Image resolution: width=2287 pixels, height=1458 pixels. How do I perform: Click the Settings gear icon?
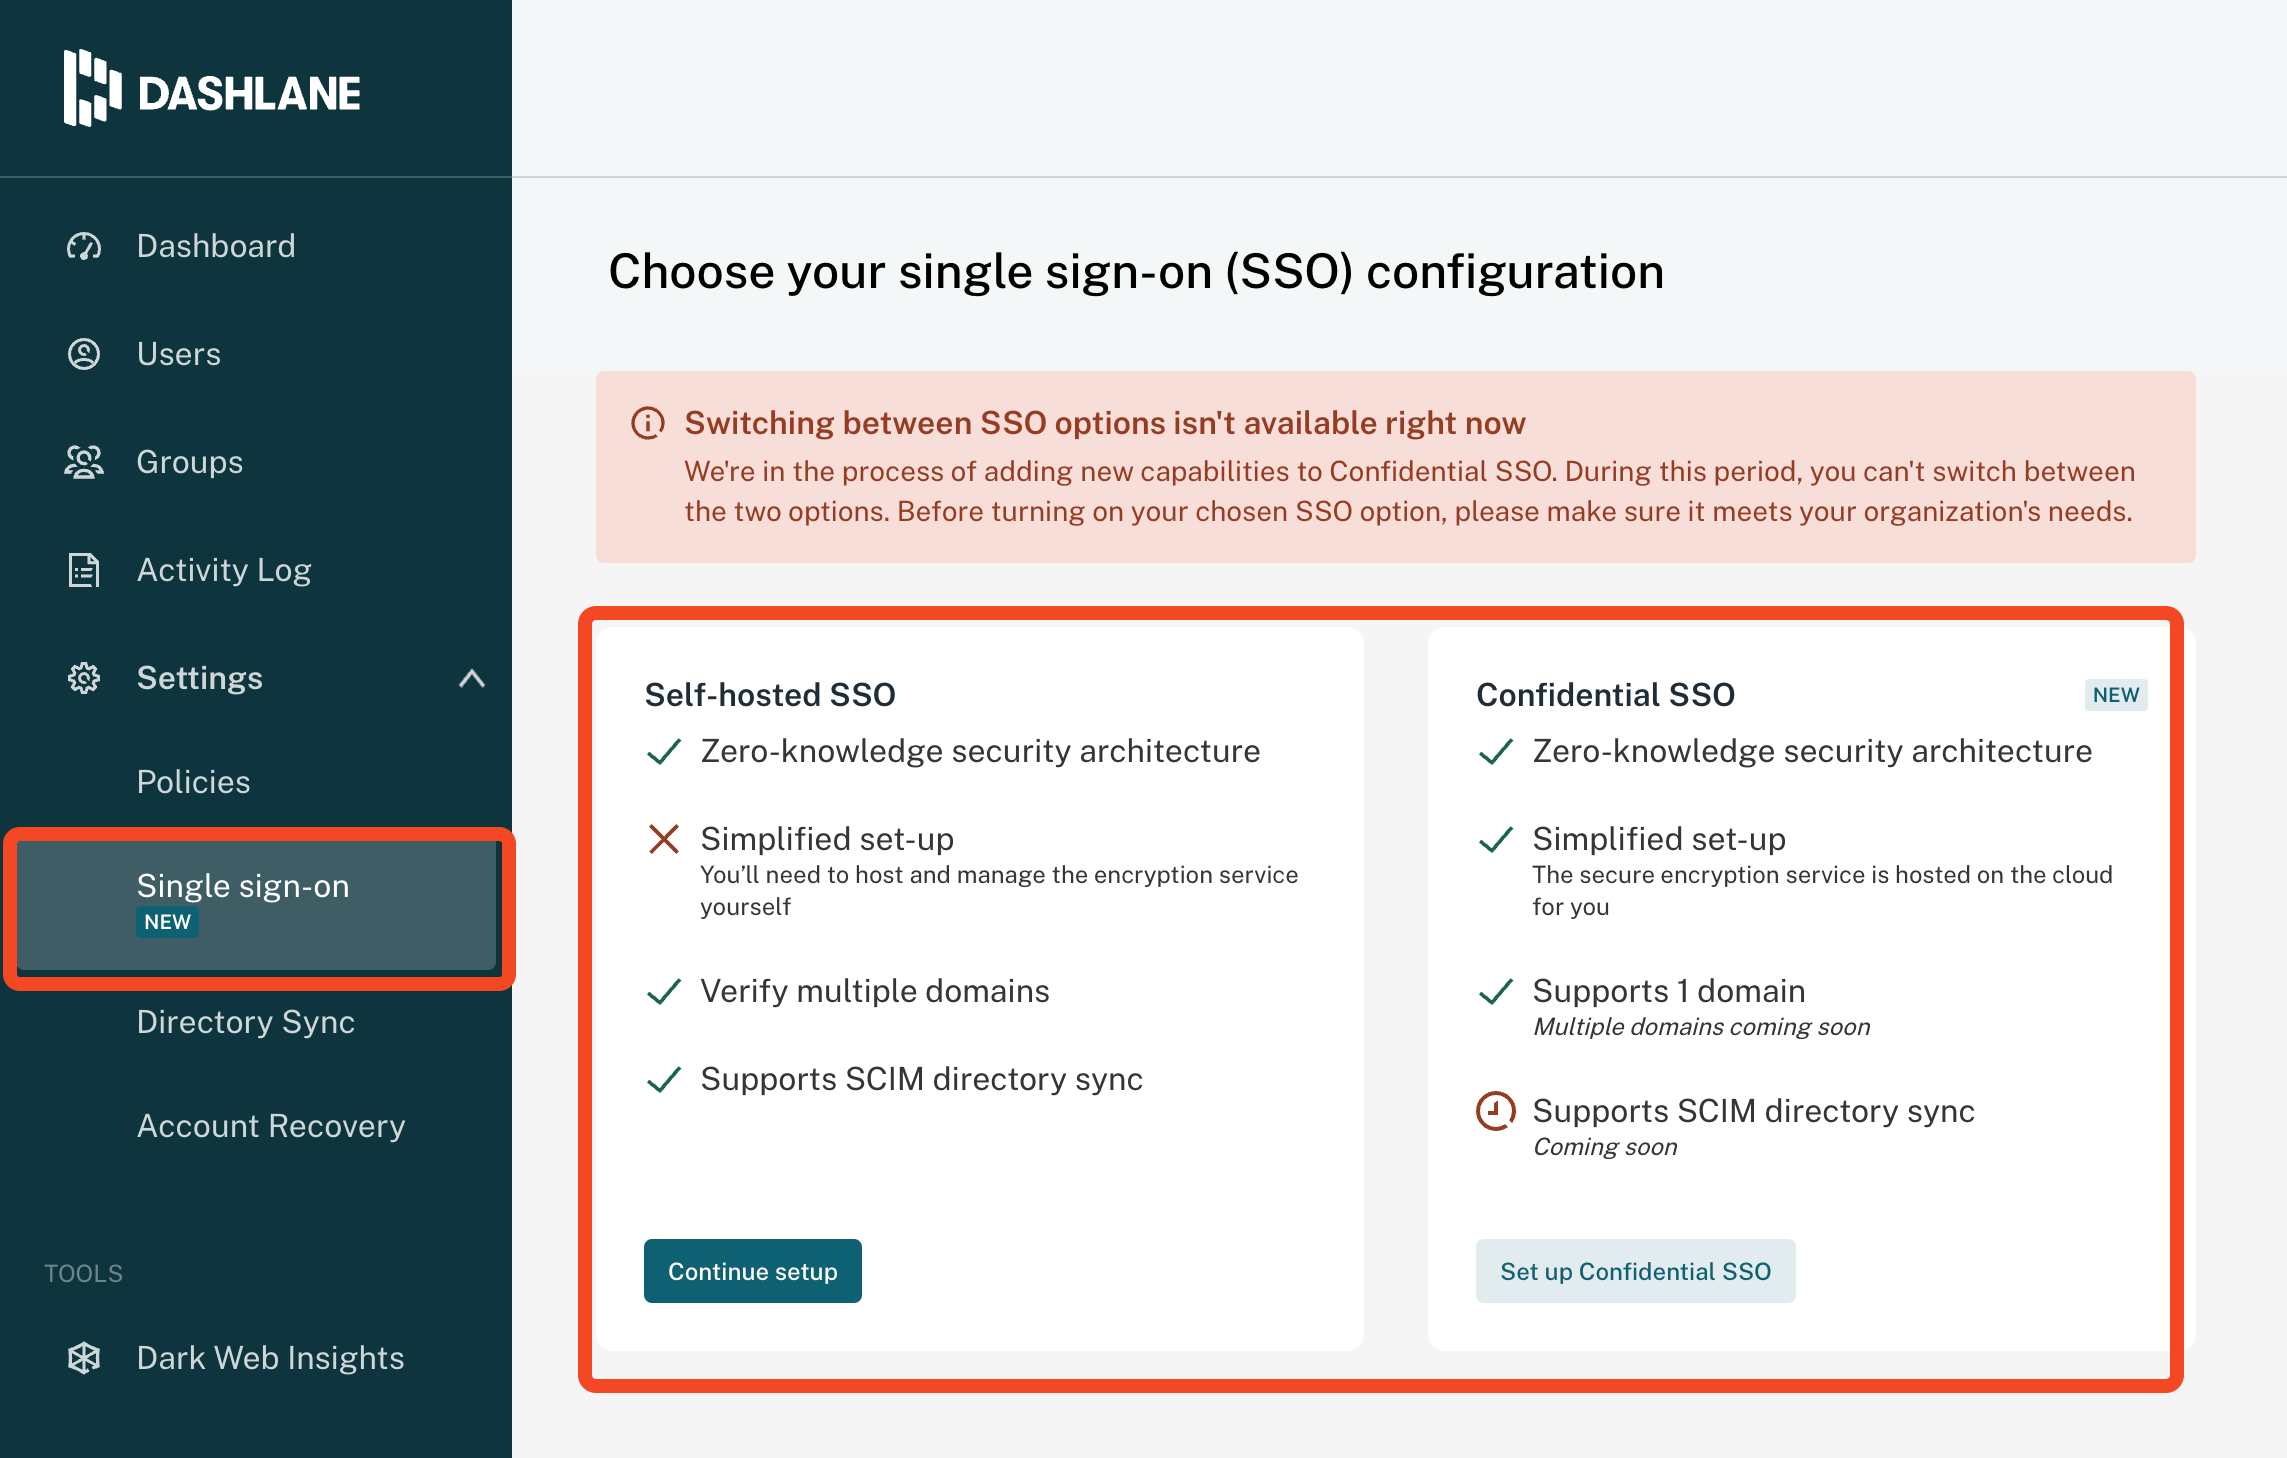pos(84,678)
